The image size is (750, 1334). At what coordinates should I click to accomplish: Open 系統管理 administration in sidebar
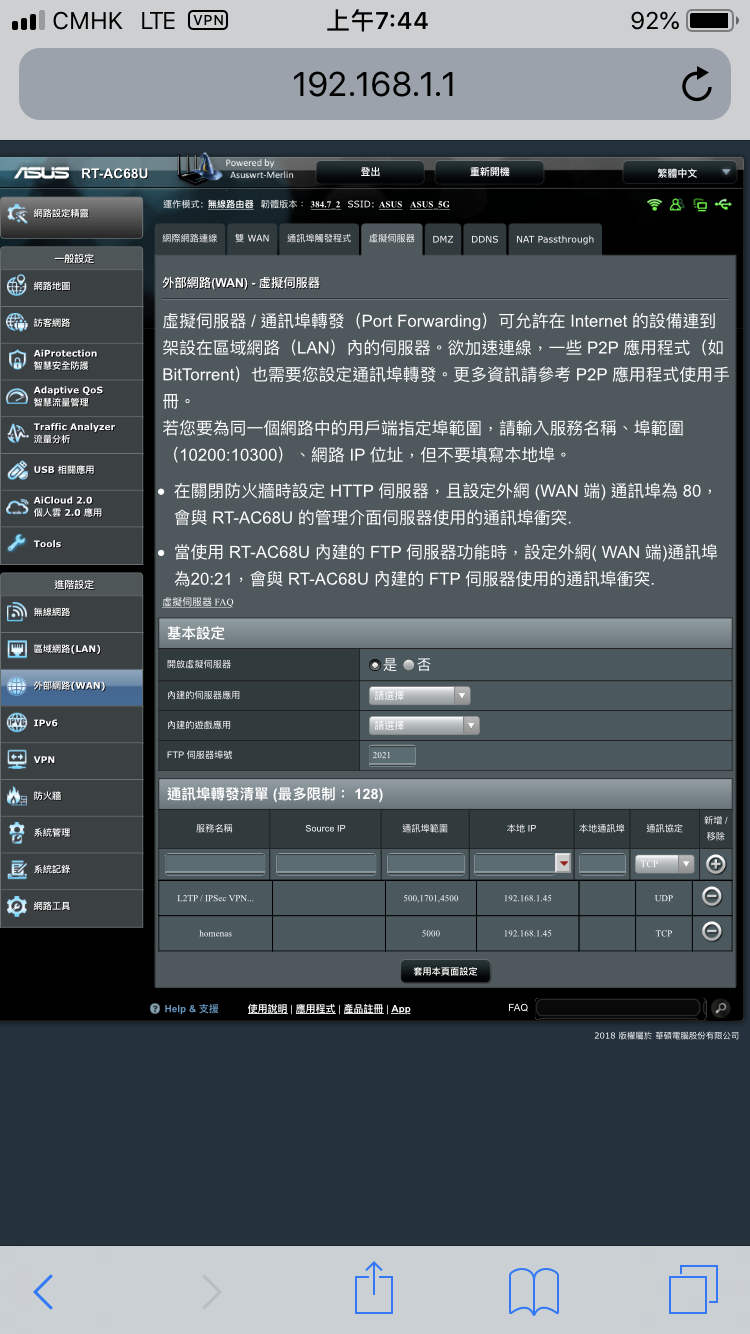point(72,833)
